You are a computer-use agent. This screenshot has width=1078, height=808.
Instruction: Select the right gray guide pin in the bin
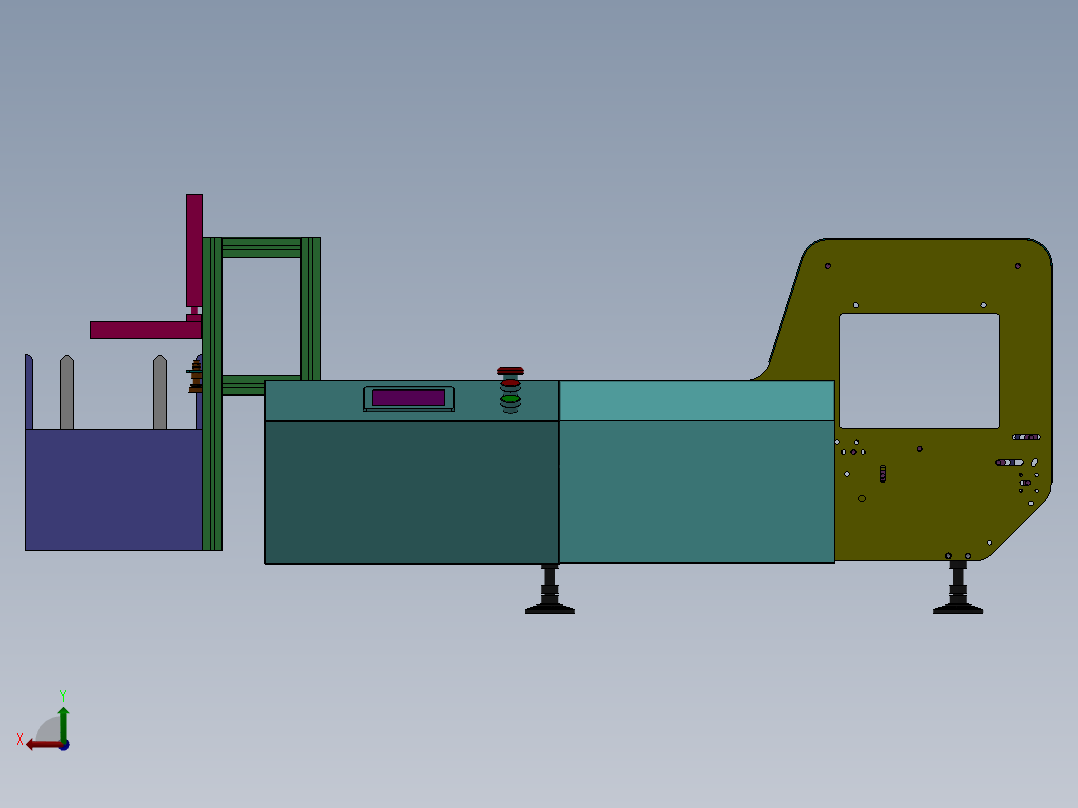pyautogui.click(x=160, y=393)
